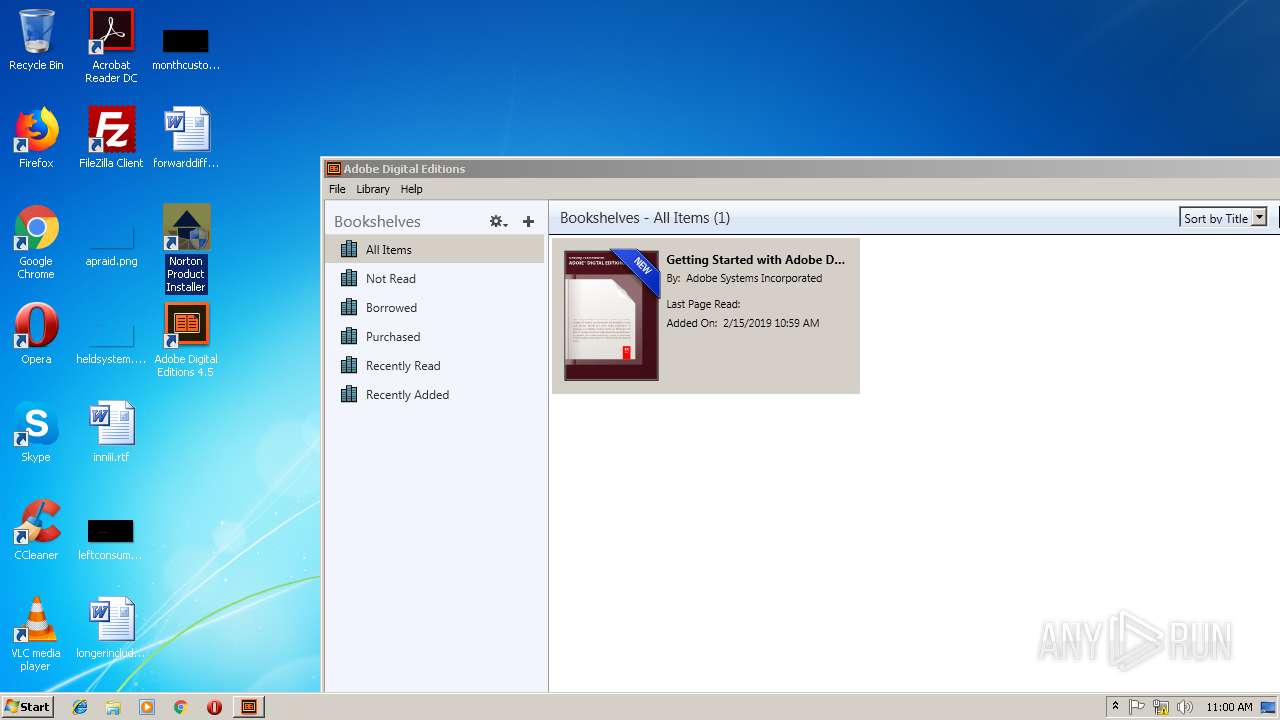Show the Recently Added bookshelf
Viewport: 1280px width, 720px height.
pyautogui.click(x=435, y=395)
